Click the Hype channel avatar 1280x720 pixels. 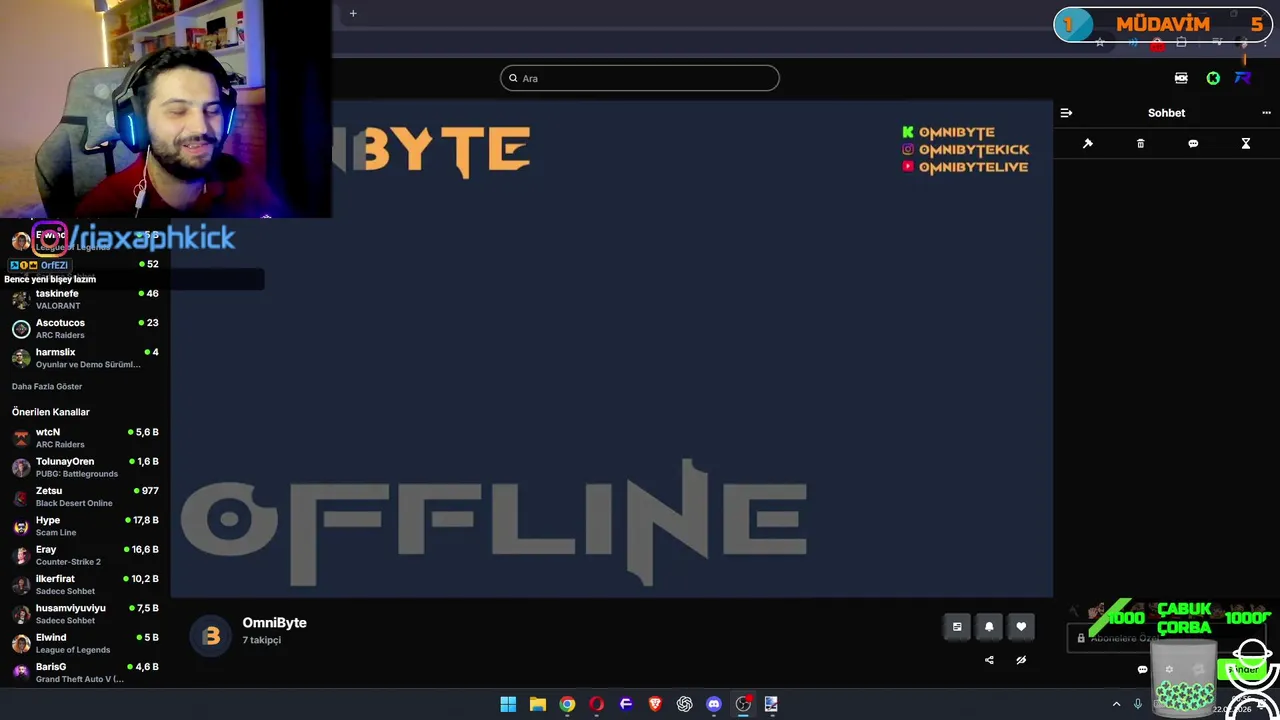(x=21, y=526)
